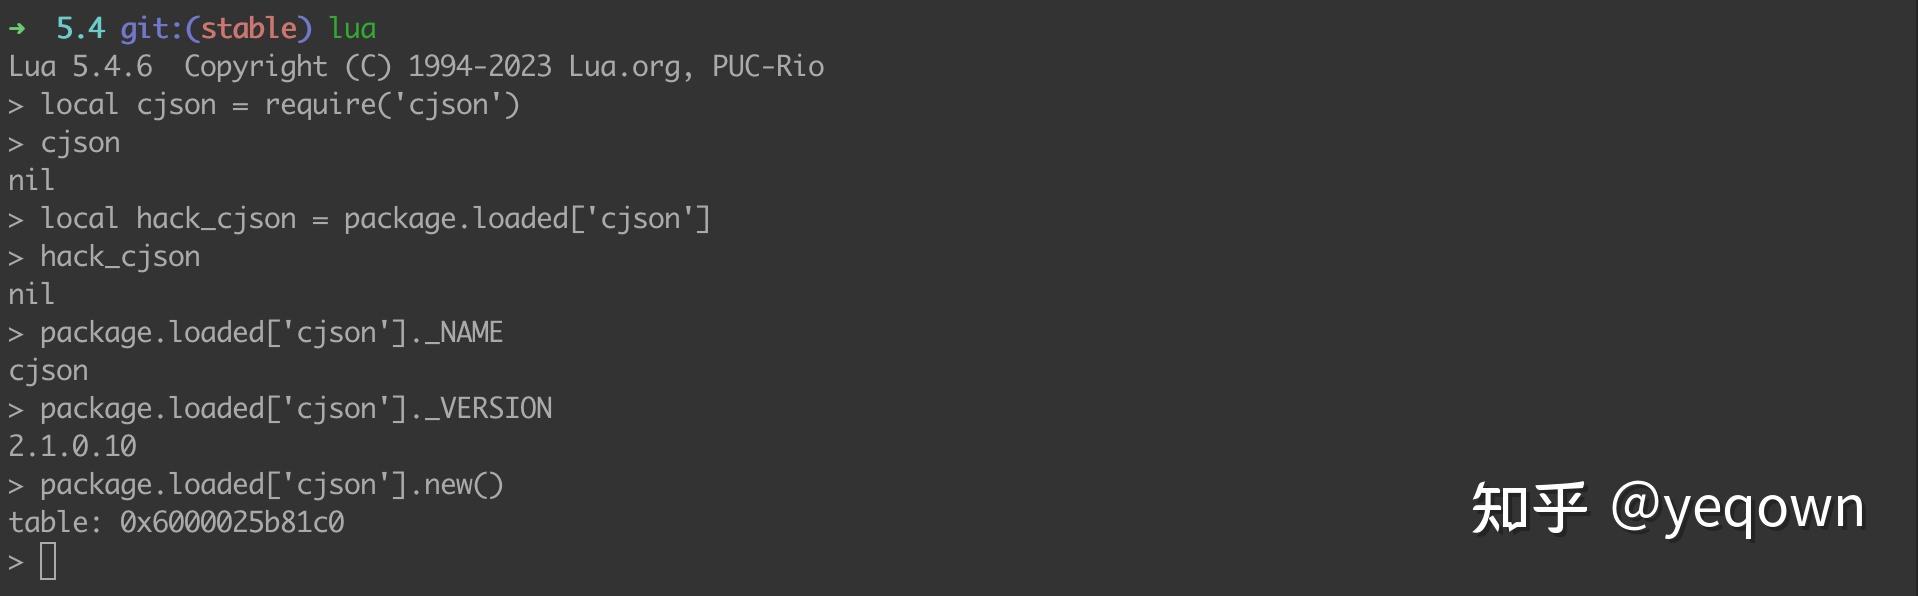Click the nil output below hack_cjson line

(31, 295)
